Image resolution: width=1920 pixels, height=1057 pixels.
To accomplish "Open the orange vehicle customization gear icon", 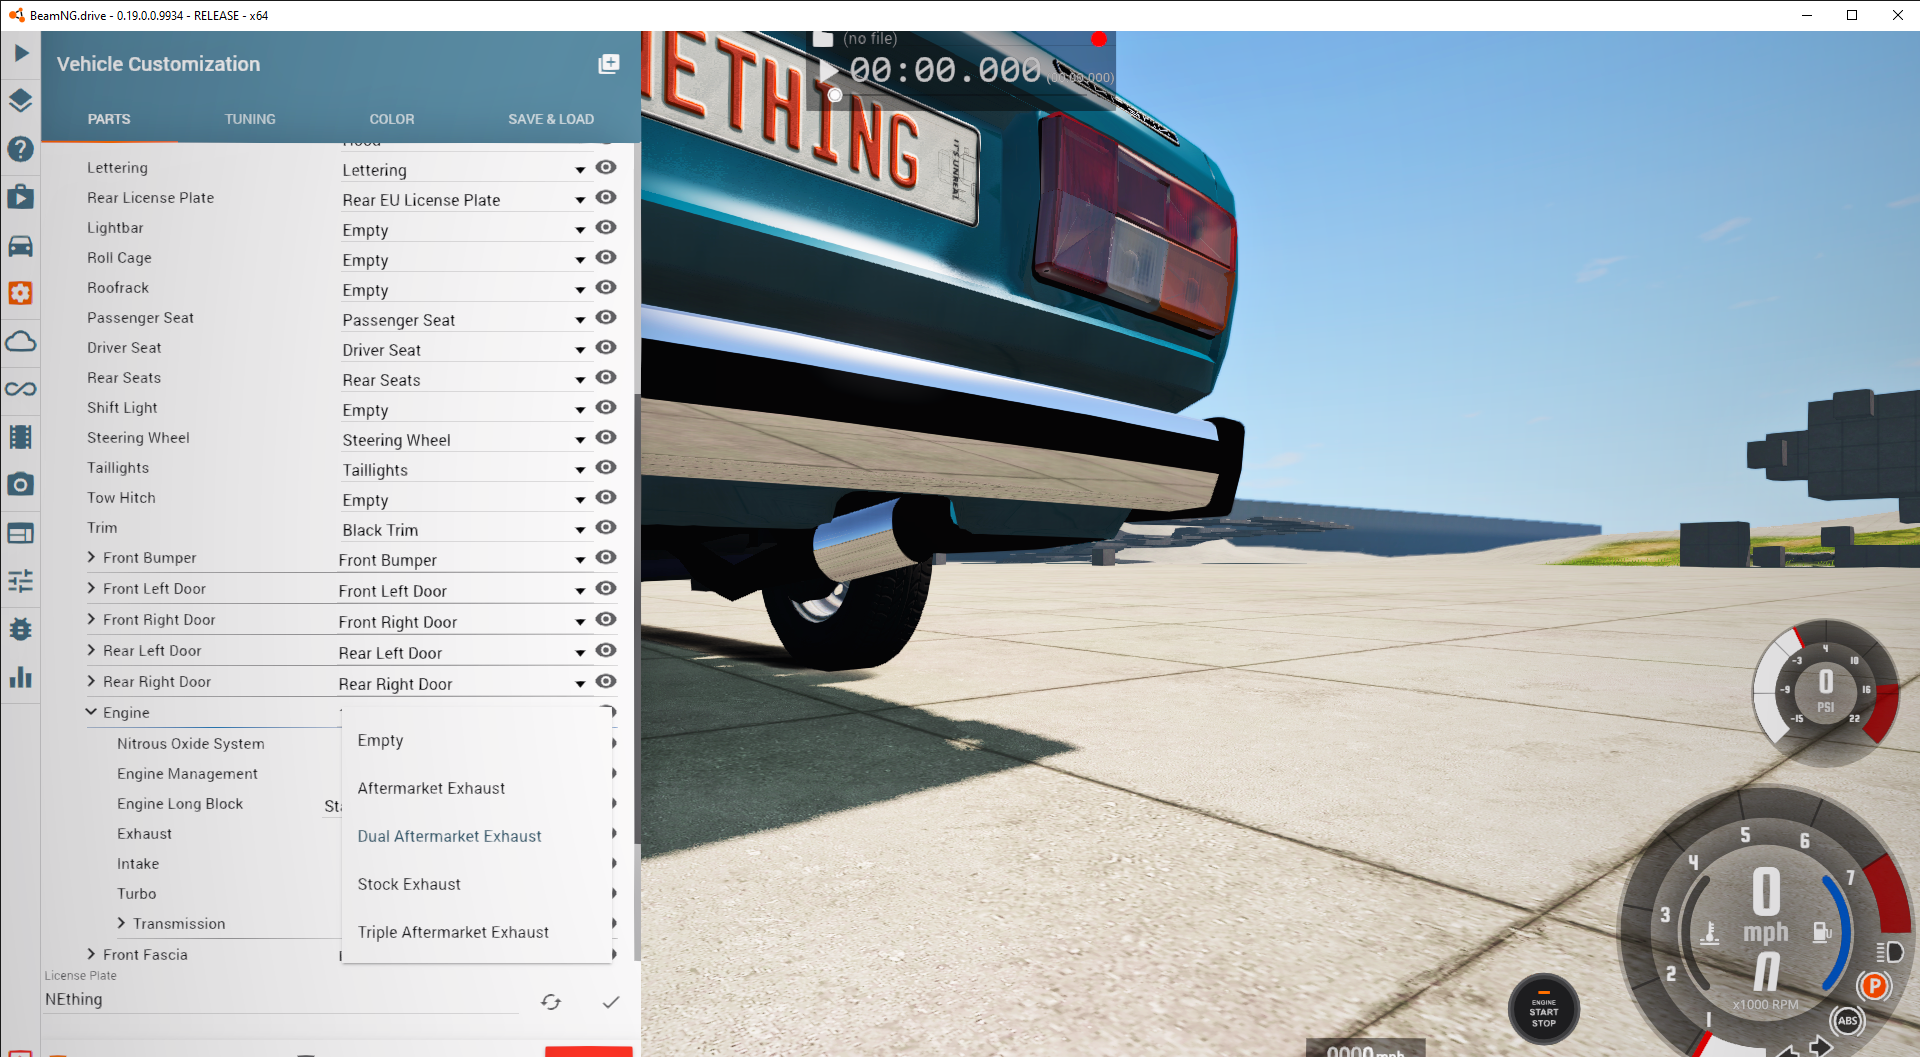I will [21, 293].
